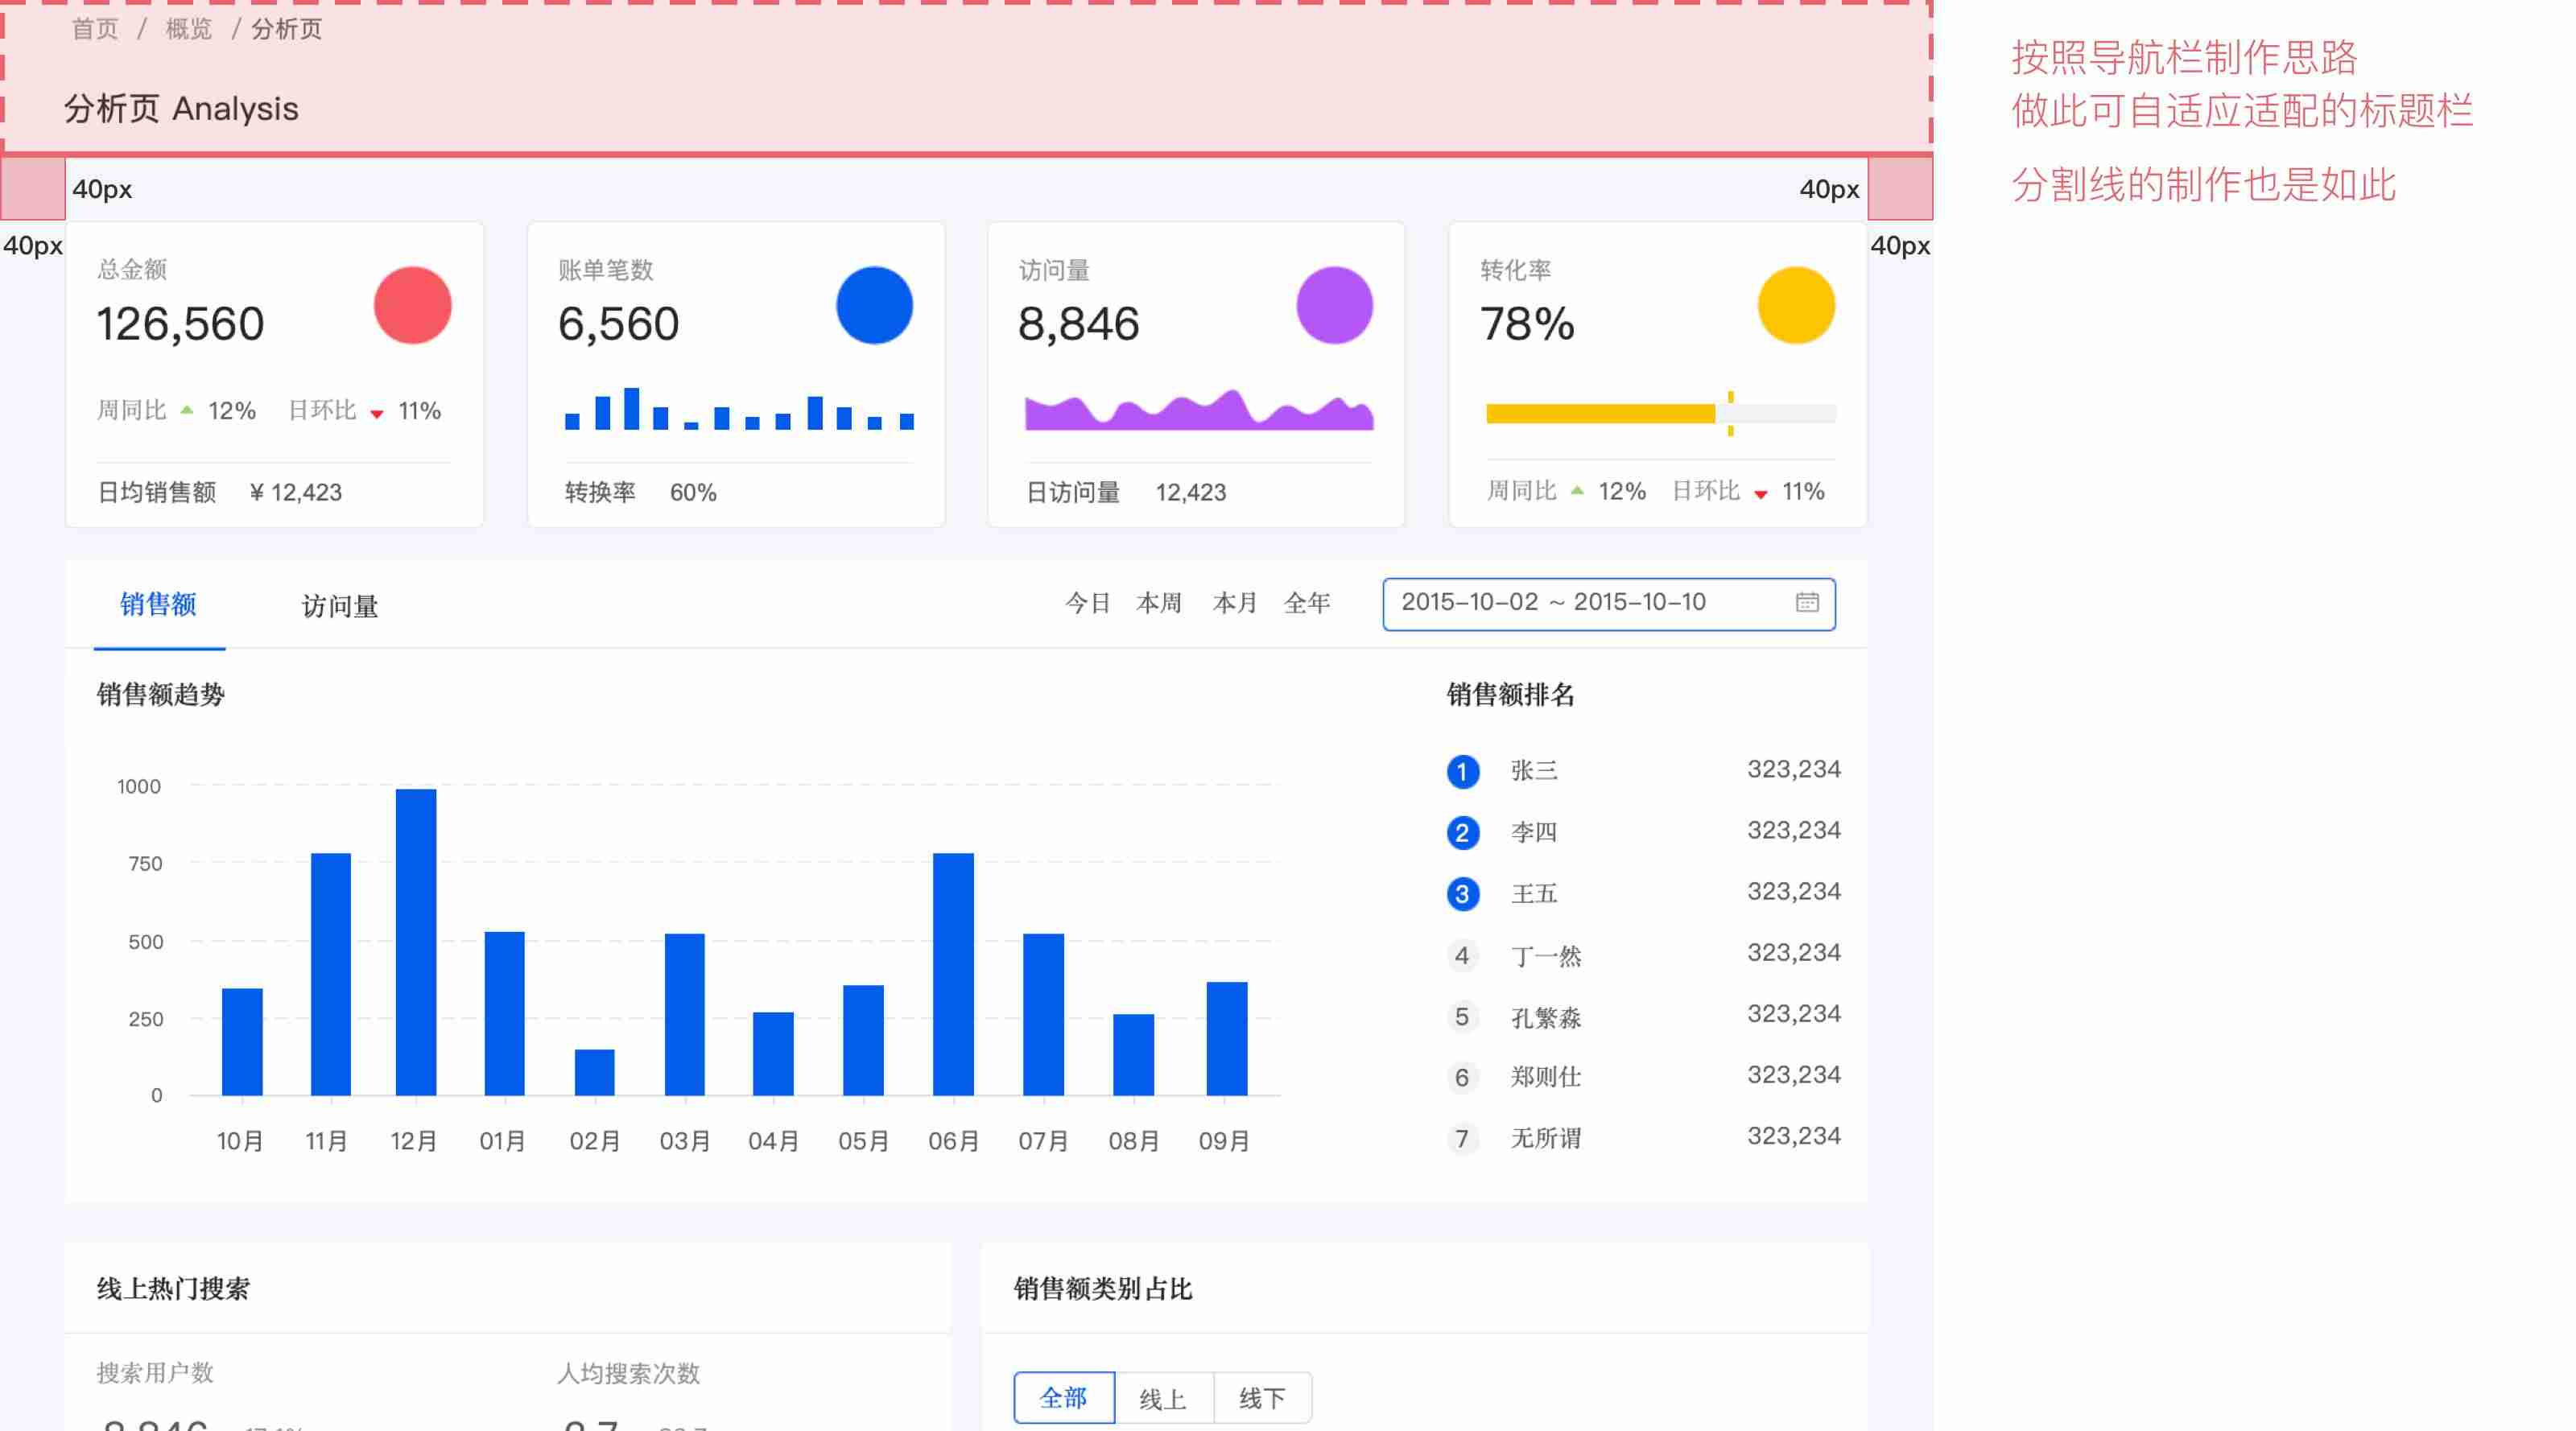Click rank badge 6 next to 郑则仕
This screenshot has height=1431, width=2576.
(x=1462, y=1077)
